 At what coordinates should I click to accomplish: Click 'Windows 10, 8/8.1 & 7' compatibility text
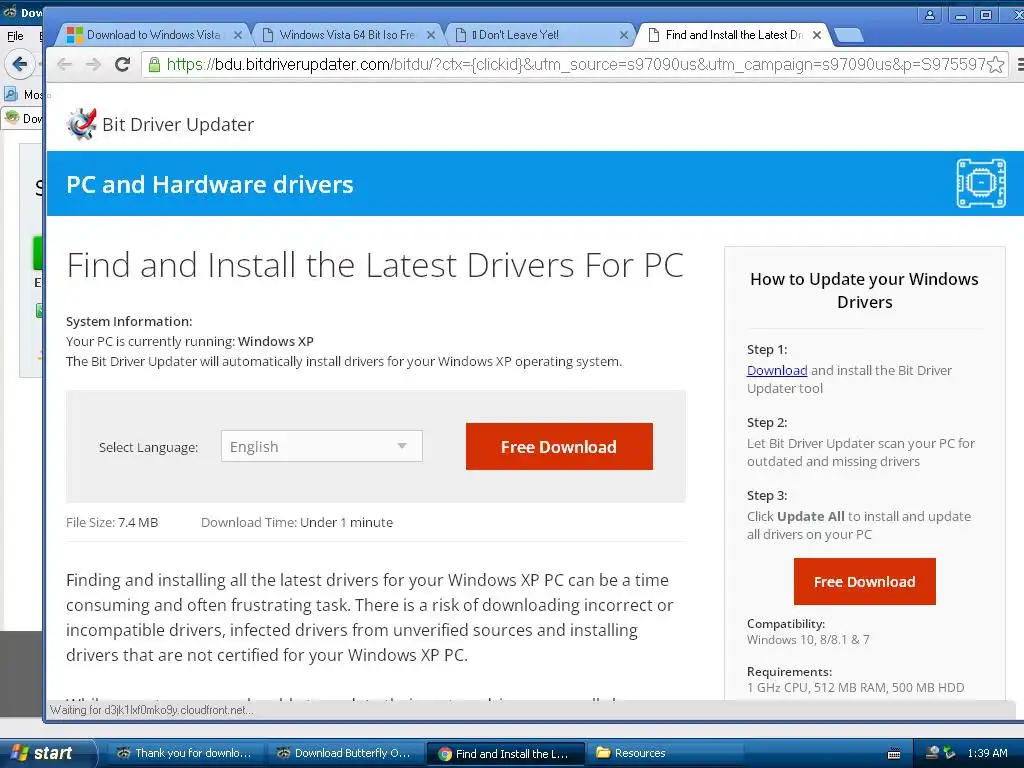point(808,640)
